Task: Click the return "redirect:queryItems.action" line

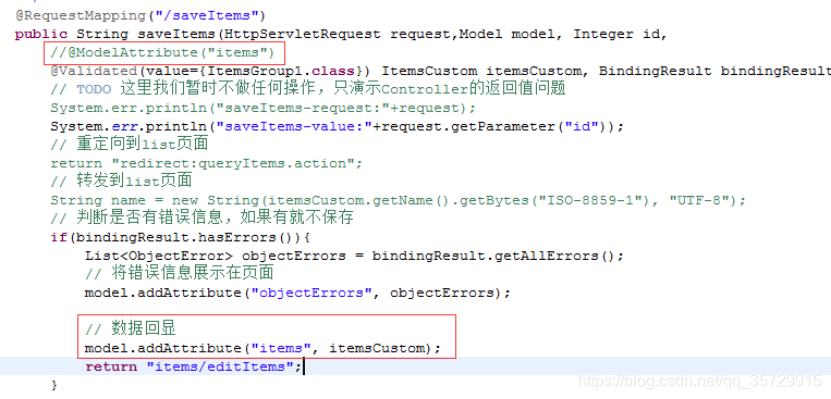Action: [x=207, y=163]
